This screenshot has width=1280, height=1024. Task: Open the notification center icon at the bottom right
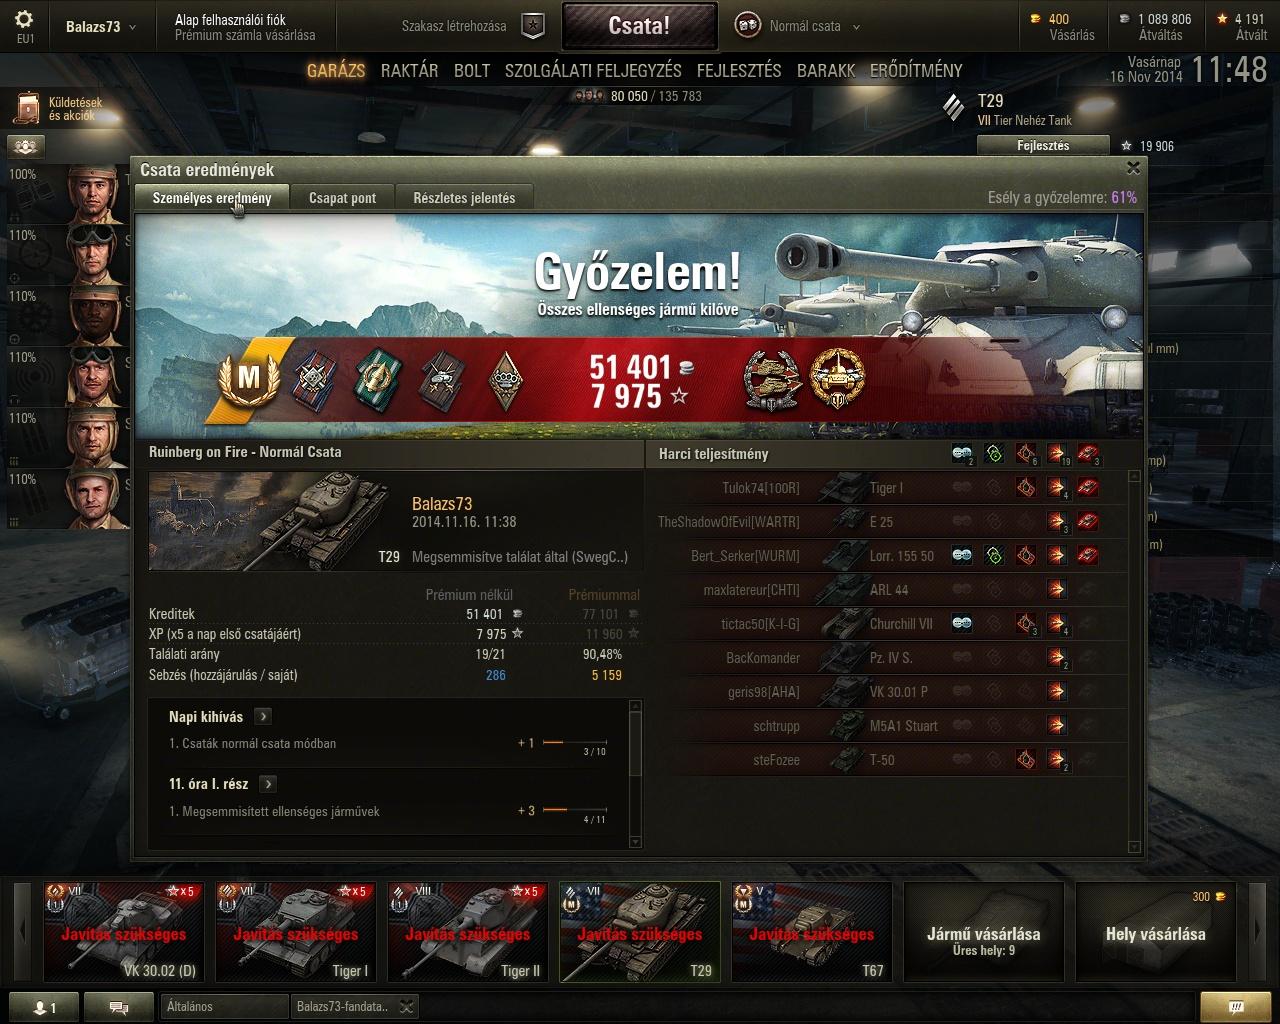pos(1236,1006)
